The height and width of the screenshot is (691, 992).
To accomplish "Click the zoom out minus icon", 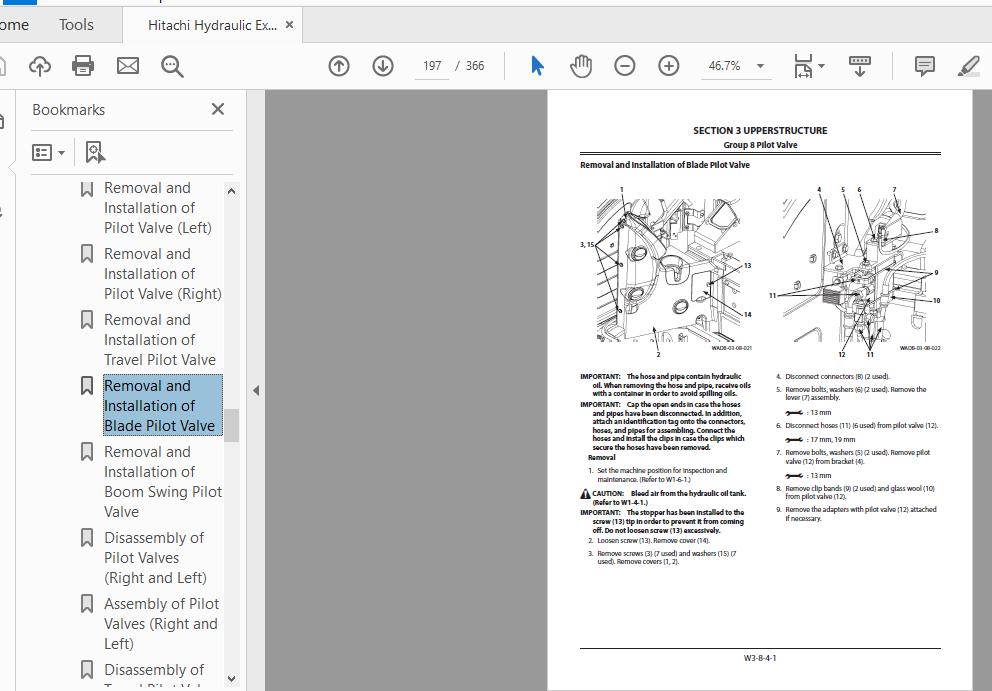I will point(624,66).
